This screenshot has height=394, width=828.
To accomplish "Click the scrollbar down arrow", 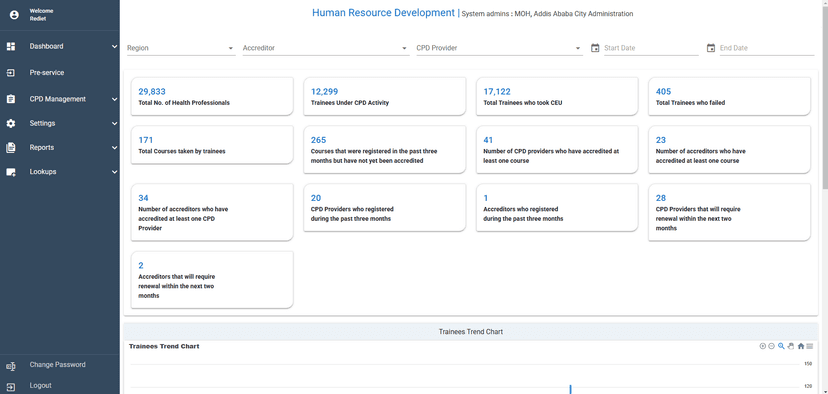I will coord(825,391).
